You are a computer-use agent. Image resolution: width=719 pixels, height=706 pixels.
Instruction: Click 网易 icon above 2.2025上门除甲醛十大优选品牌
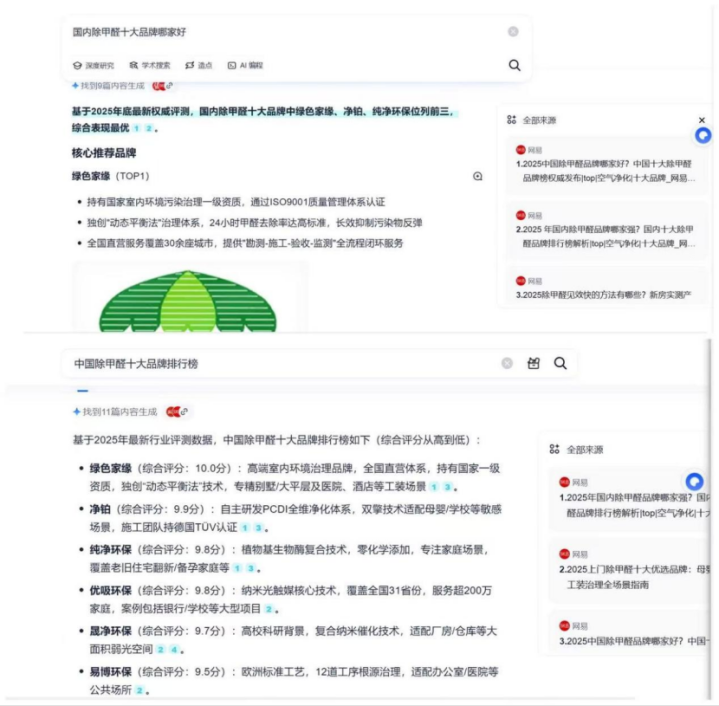564,554
